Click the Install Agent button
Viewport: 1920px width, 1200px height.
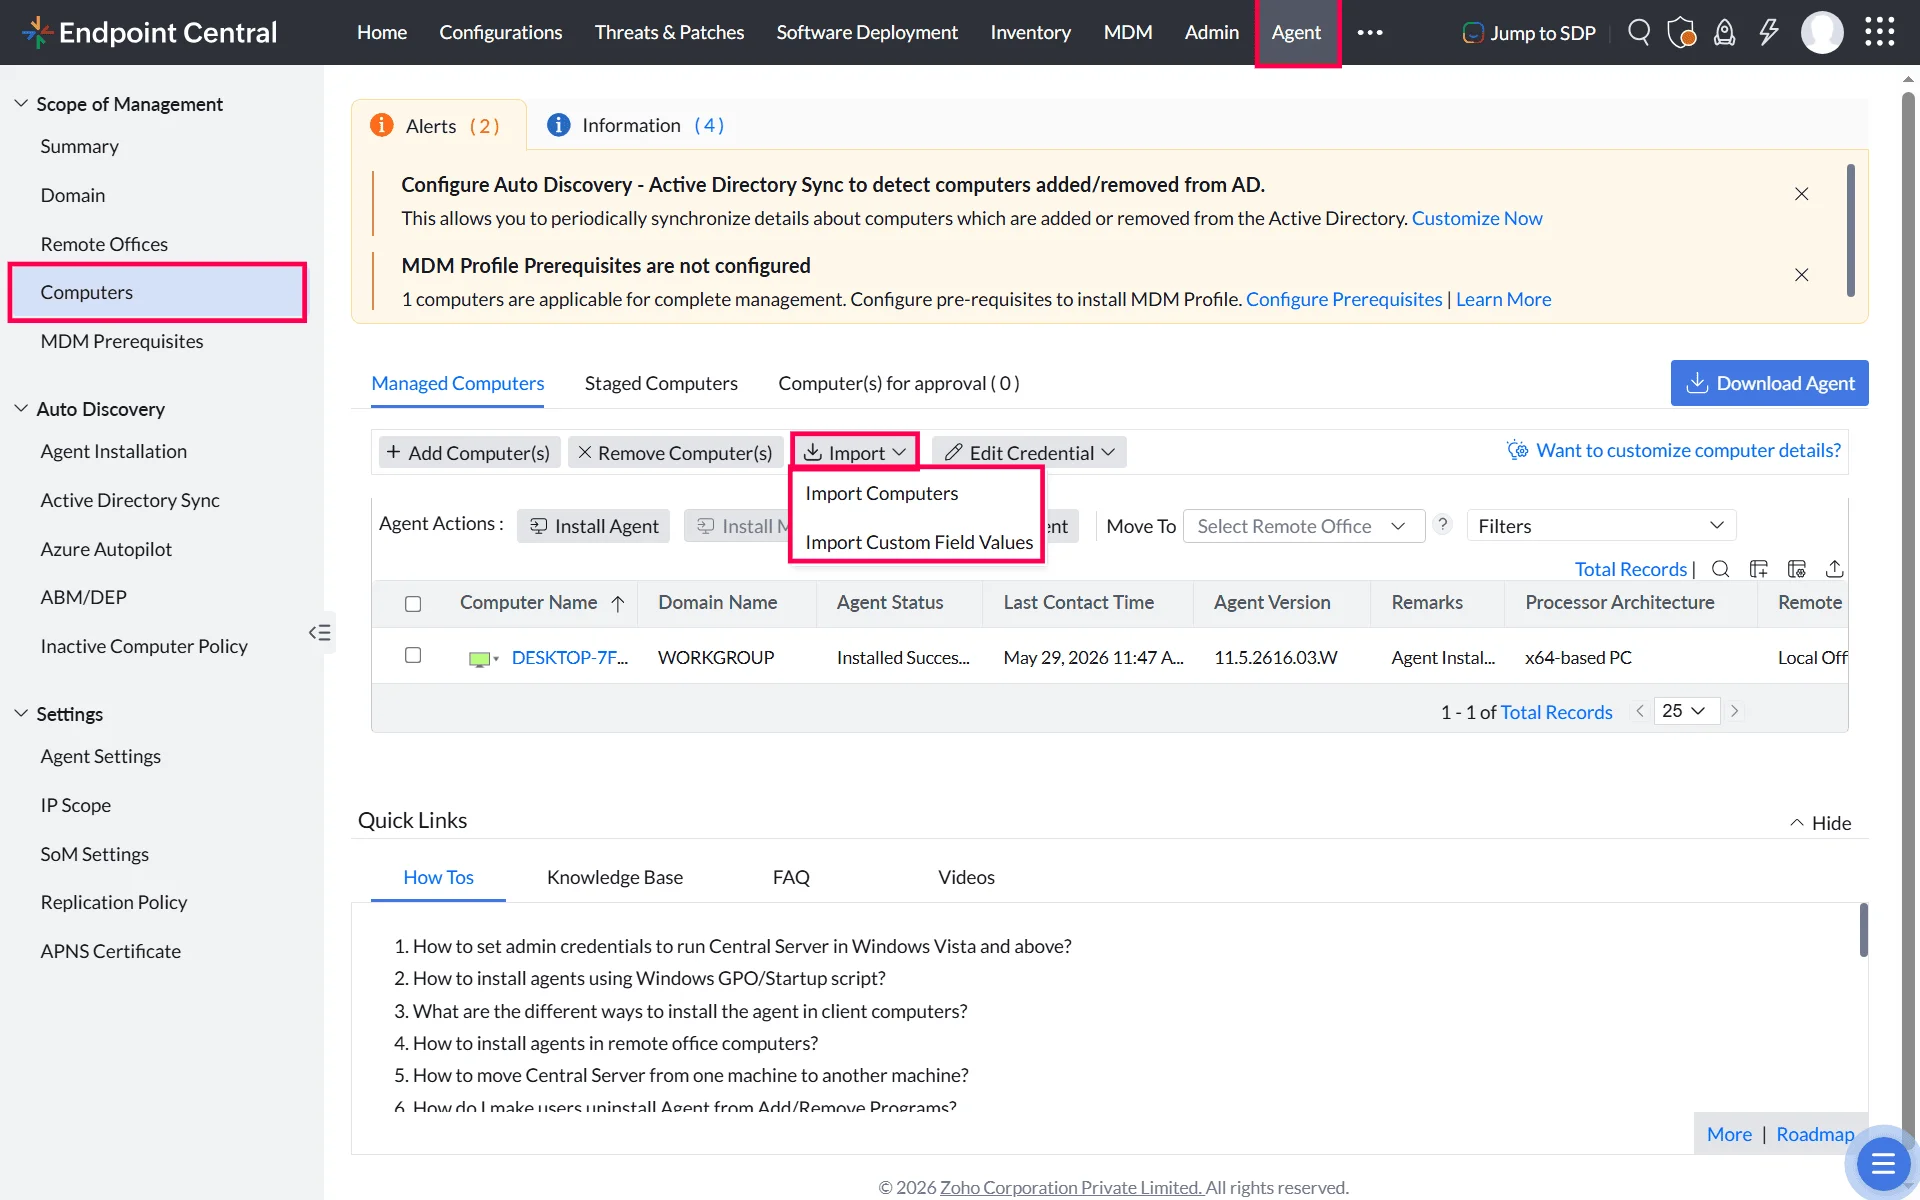pos(594,526)
